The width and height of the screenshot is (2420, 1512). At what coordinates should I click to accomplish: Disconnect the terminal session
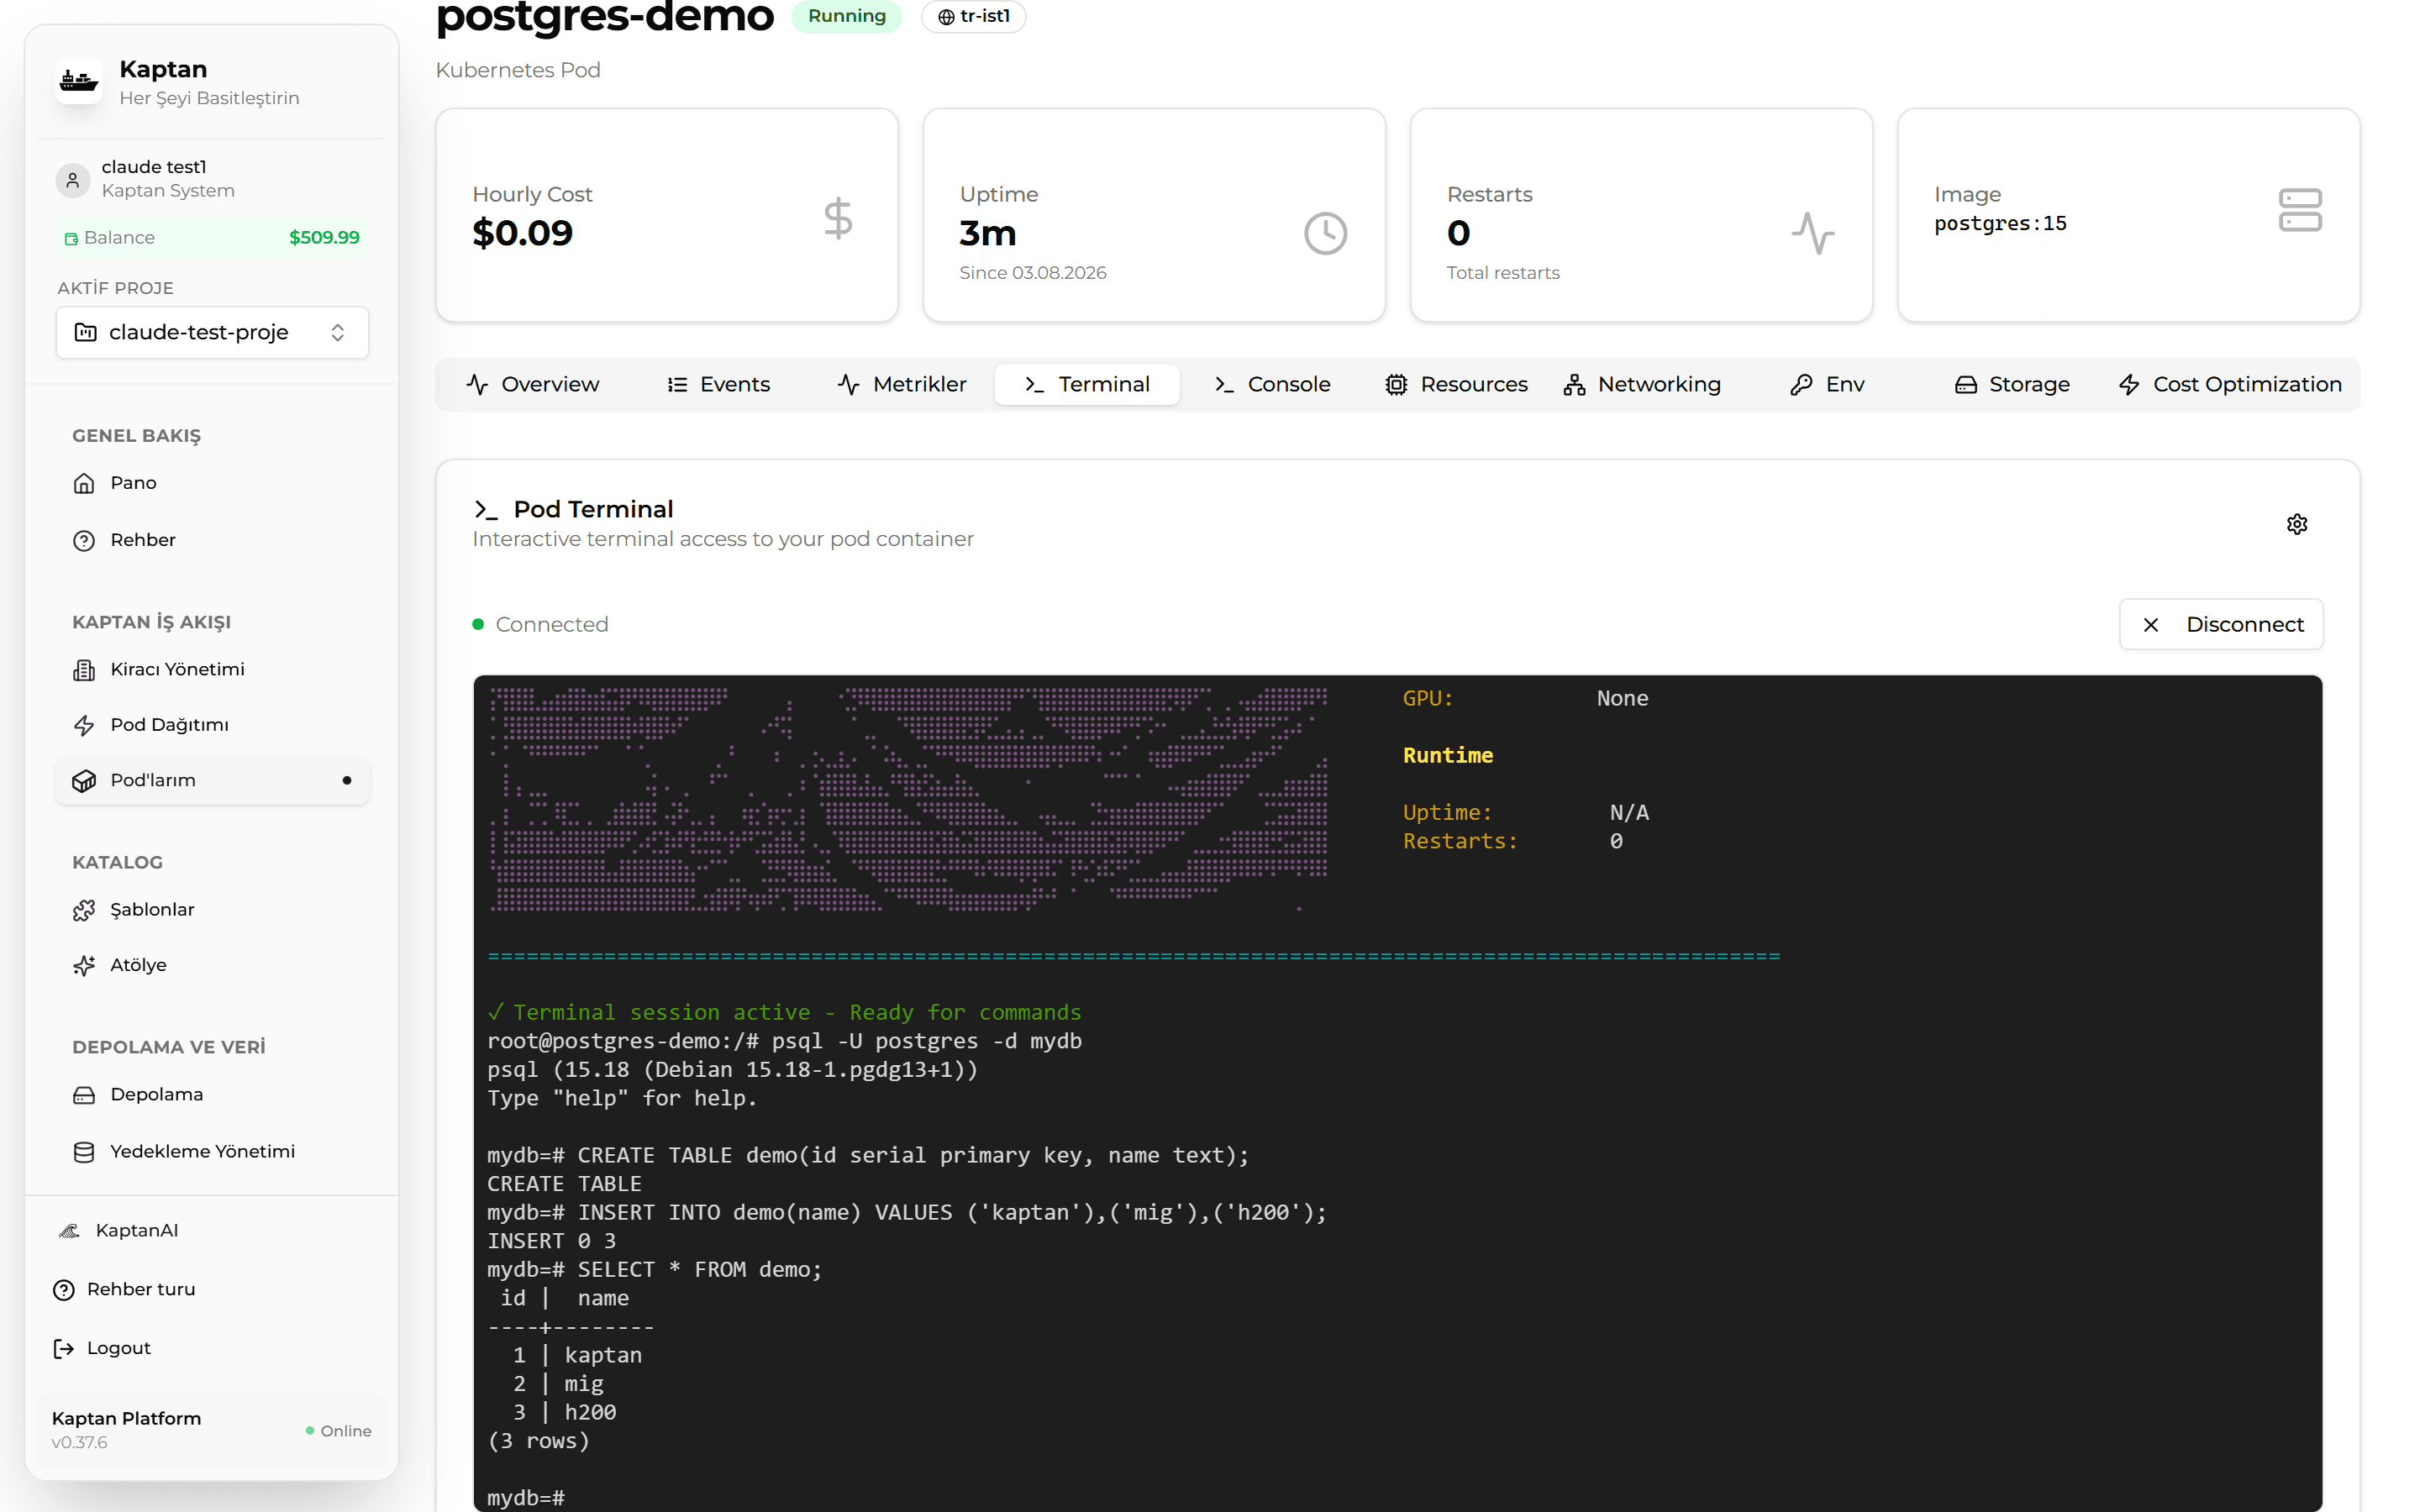point(2221,624)
